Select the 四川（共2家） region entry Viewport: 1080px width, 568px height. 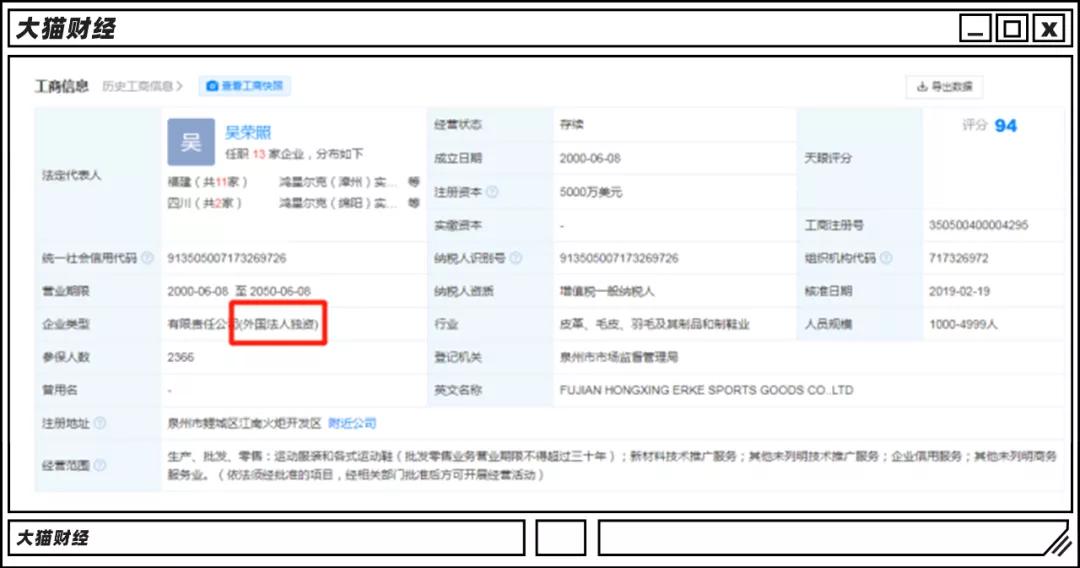click(x=205, y=203)
